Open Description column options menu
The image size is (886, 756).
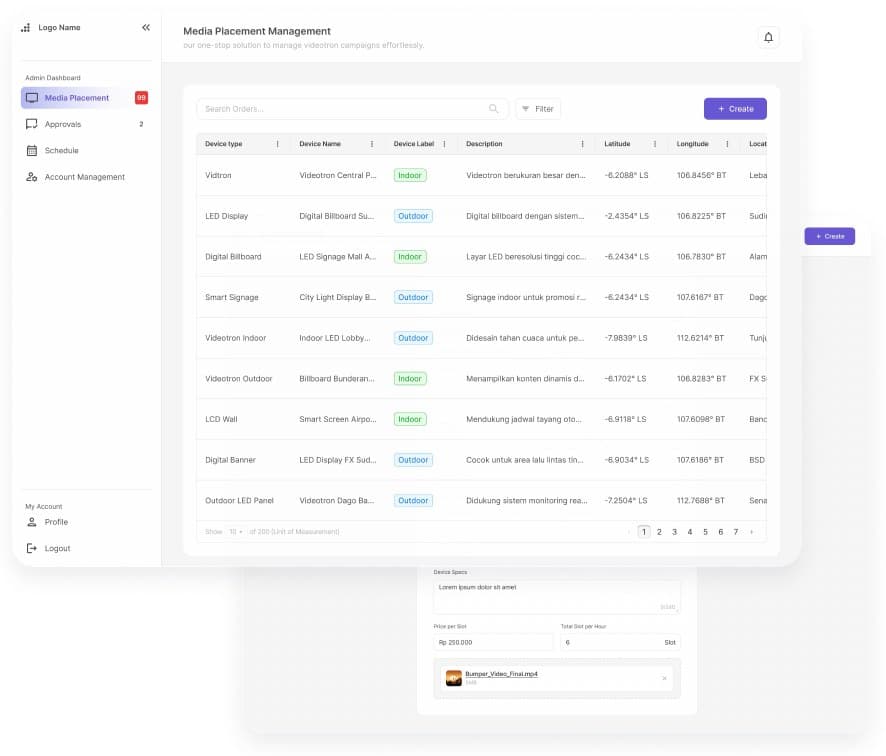pos(583,144)
